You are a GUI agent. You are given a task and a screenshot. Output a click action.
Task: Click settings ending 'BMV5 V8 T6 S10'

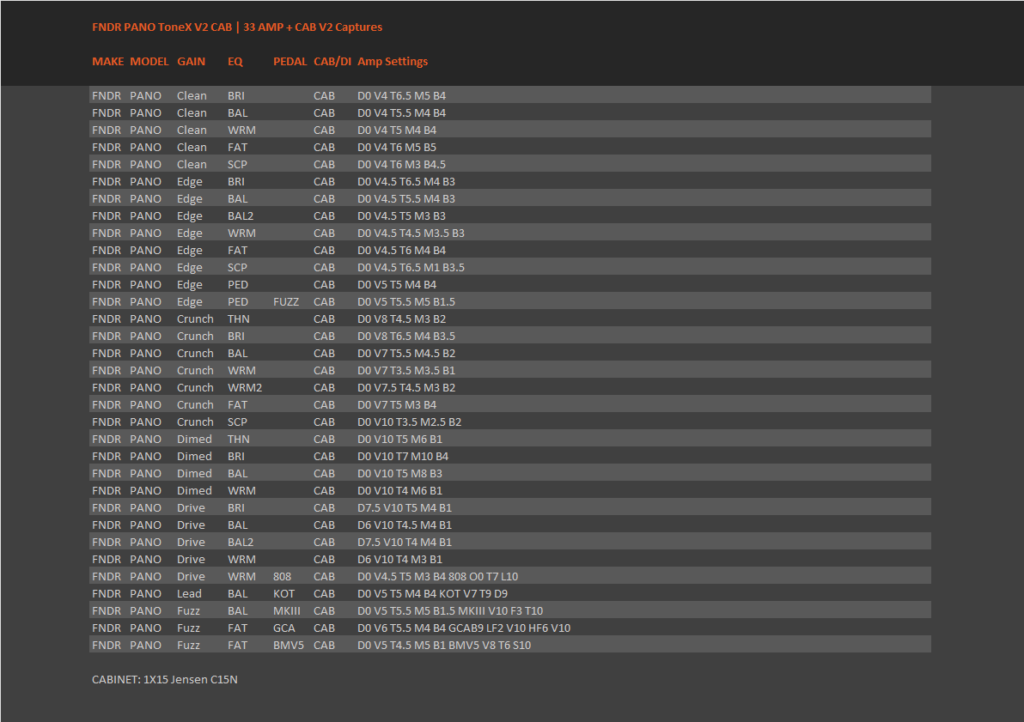click(444, 646)
